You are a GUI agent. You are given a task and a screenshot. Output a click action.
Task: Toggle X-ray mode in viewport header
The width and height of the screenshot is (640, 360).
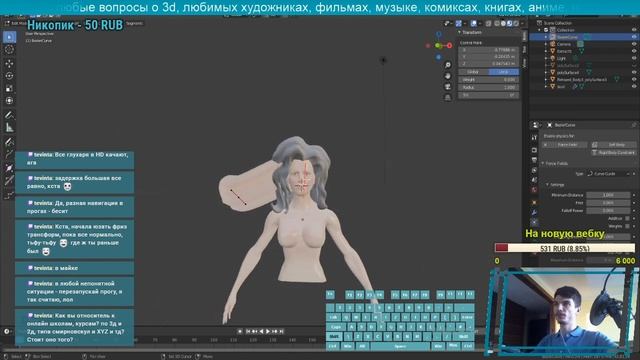tap(488, 24)
